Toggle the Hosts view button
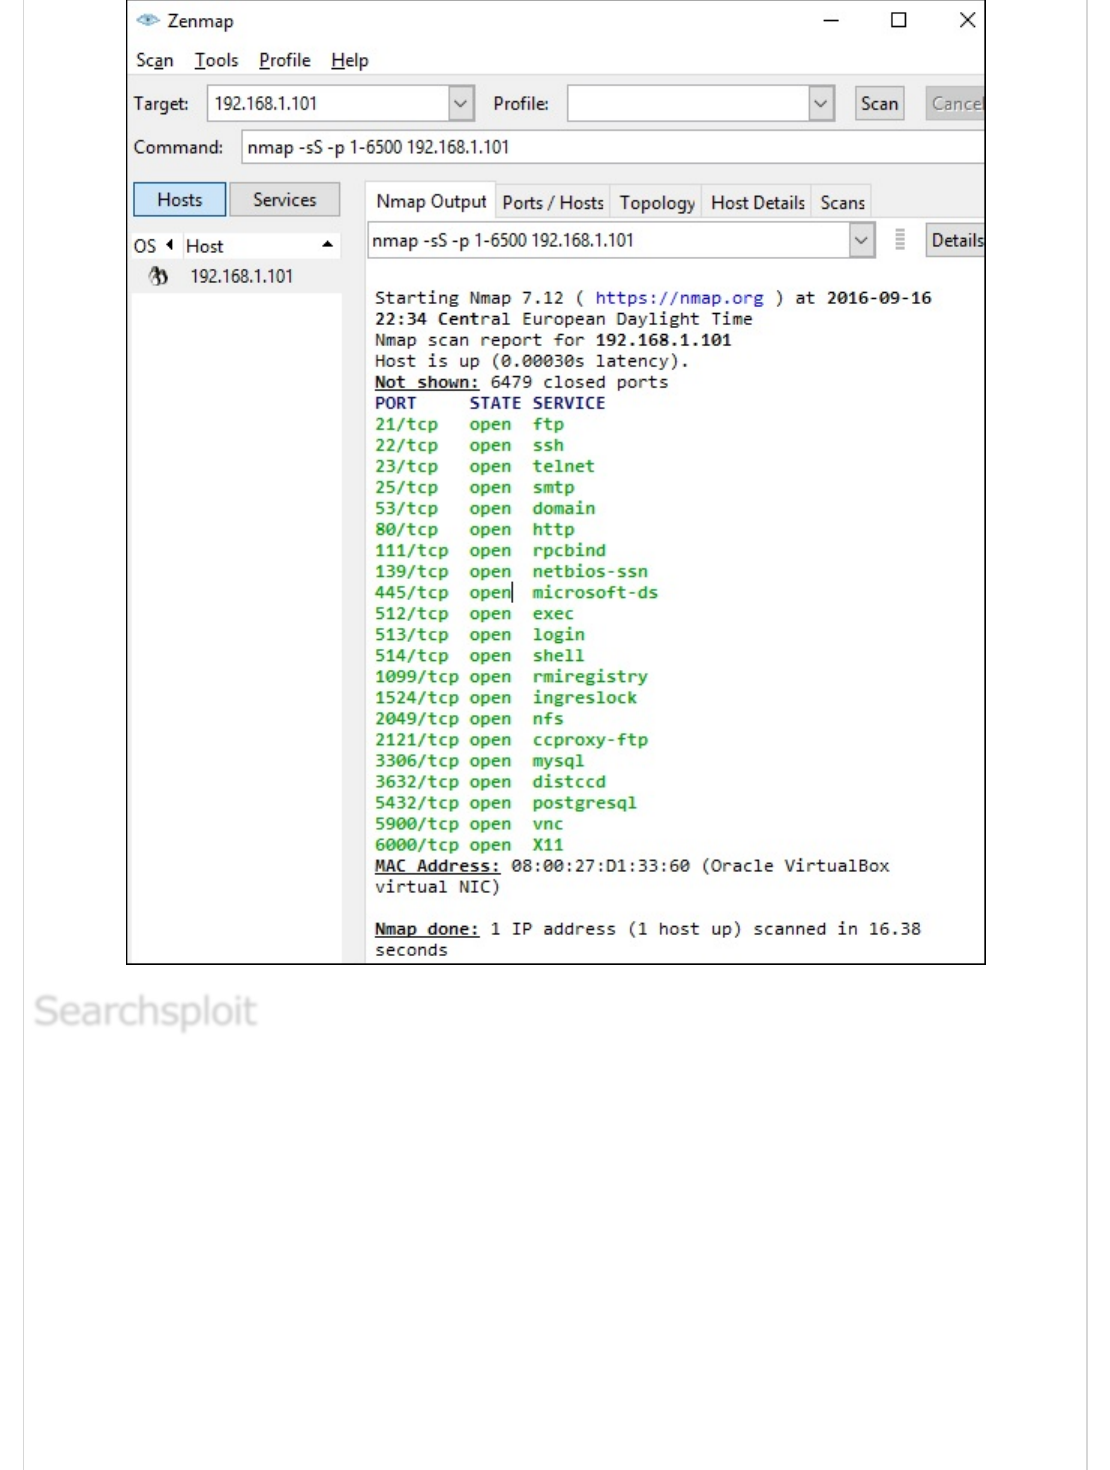The width and height of the screenshot is (1110, 1470). [180, 200]
